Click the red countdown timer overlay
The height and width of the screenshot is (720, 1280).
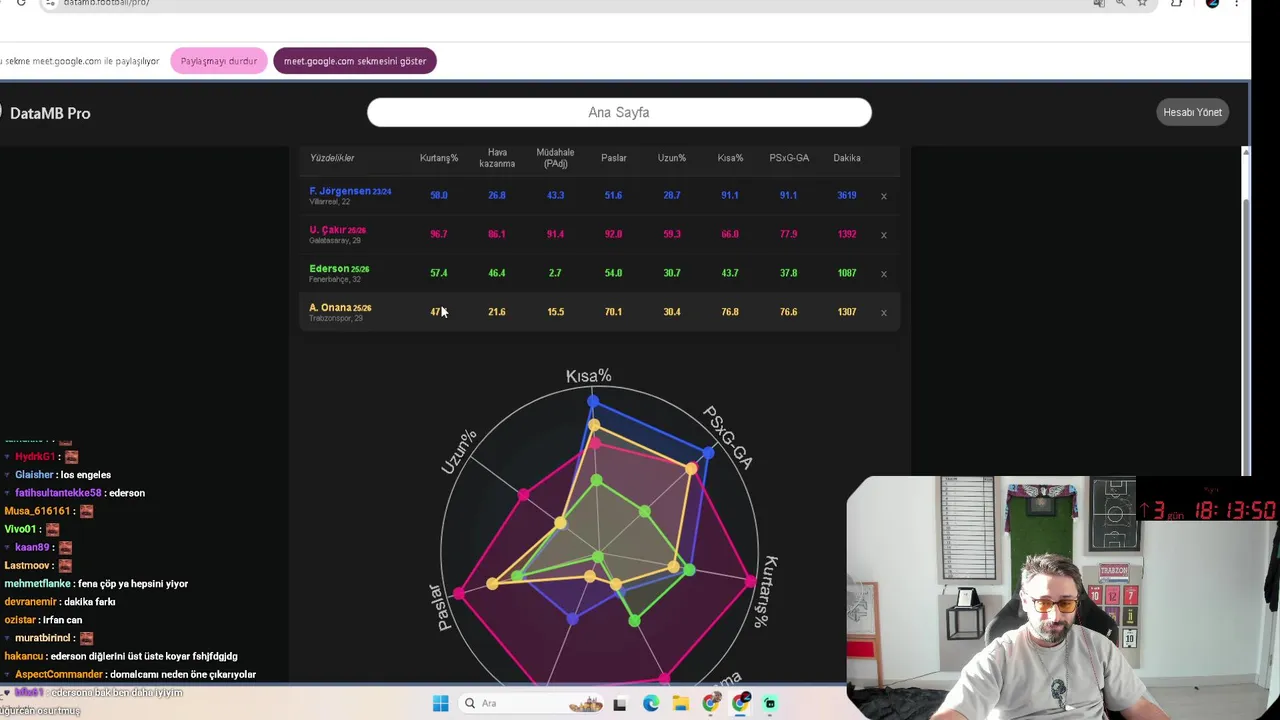[x=1209, y=510]
